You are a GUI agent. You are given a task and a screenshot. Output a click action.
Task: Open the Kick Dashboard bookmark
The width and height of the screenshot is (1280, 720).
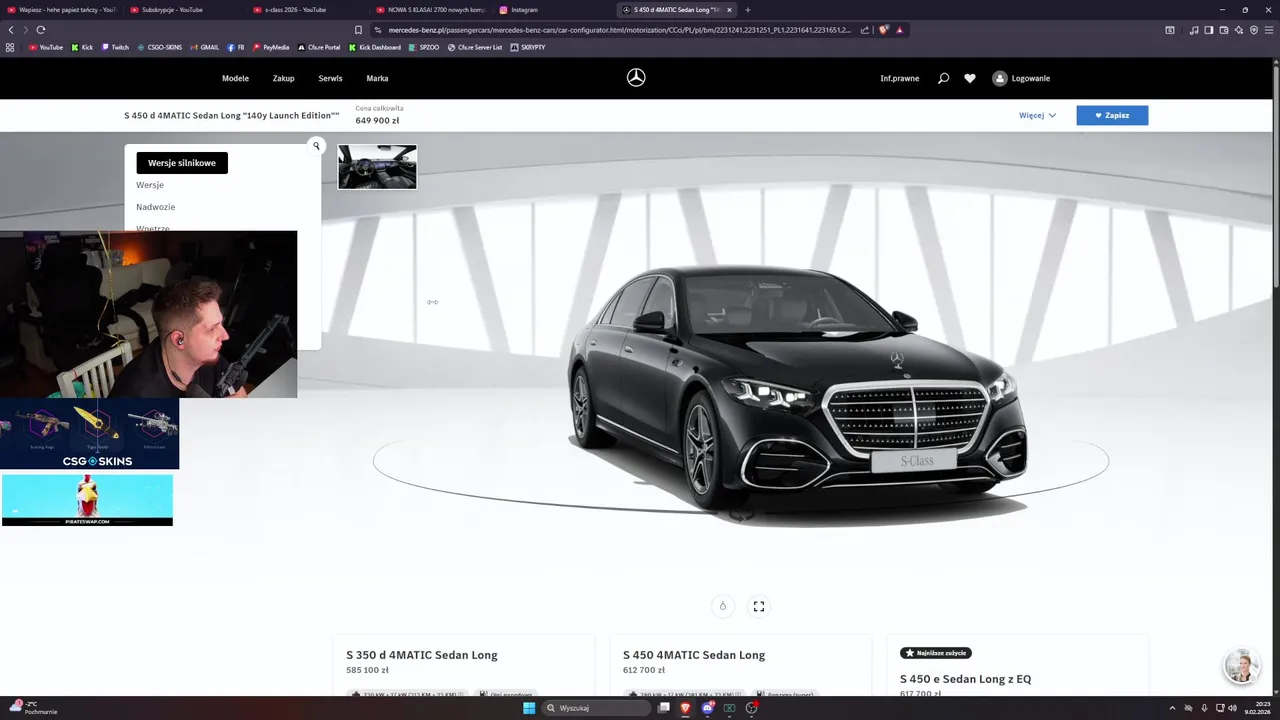point(375,47)
